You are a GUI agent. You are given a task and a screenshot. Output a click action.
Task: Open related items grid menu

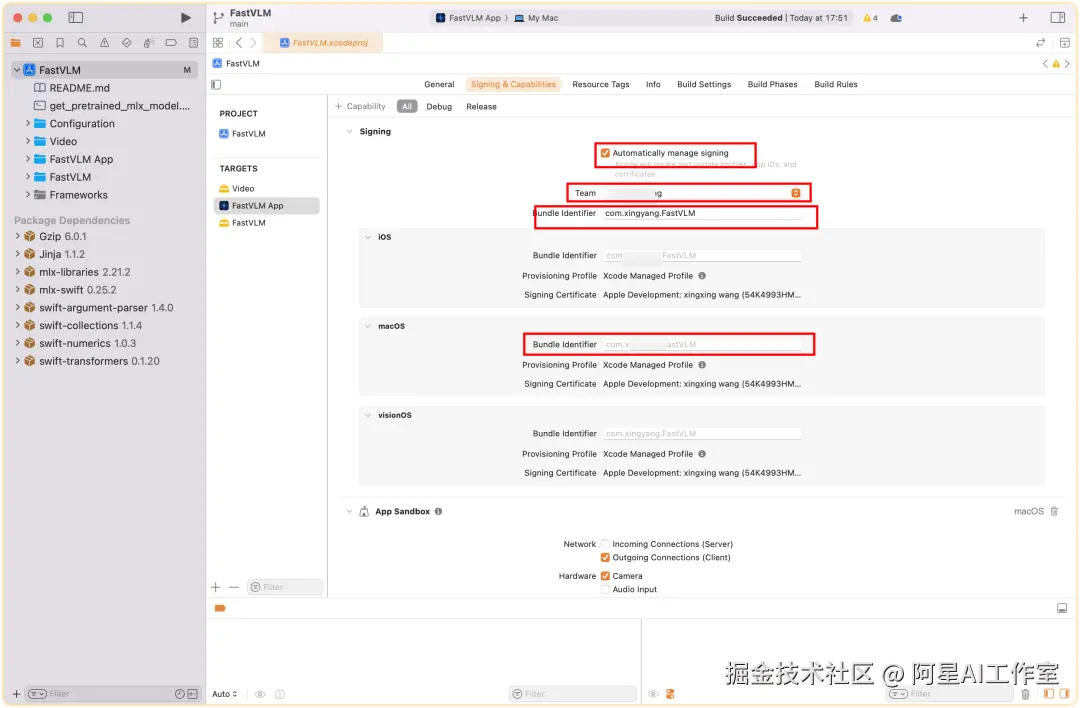tap(218, 43)
